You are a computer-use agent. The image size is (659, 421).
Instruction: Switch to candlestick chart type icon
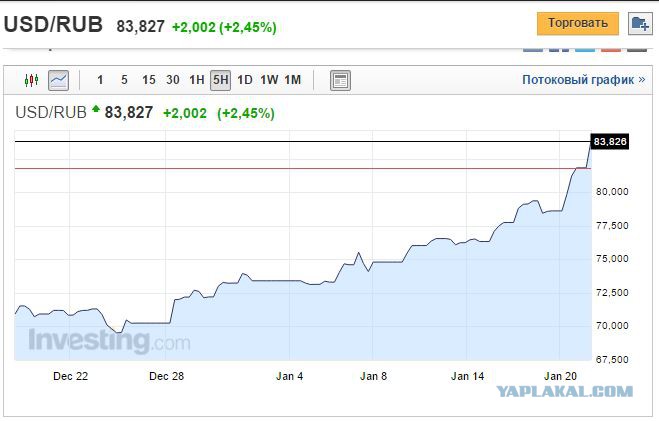click(32, 80)
